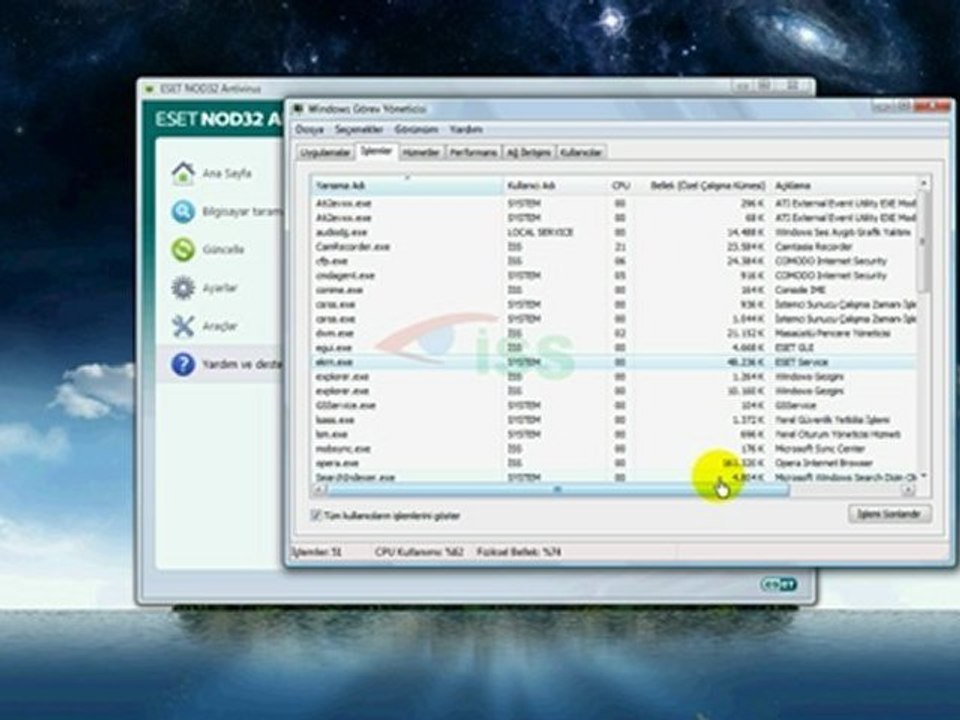Close the Windows Görev Yöneticisi window
The height and width of the screenshot is (720, 960).
pyautogui.click(x=934, y=107)
